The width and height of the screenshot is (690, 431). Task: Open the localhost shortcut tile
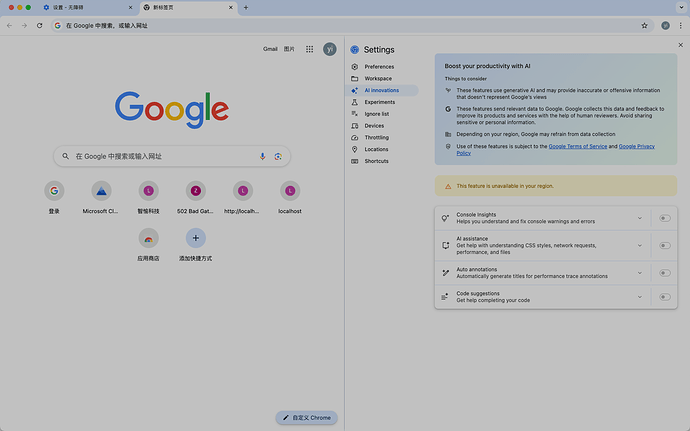click(x=290, y=197)
